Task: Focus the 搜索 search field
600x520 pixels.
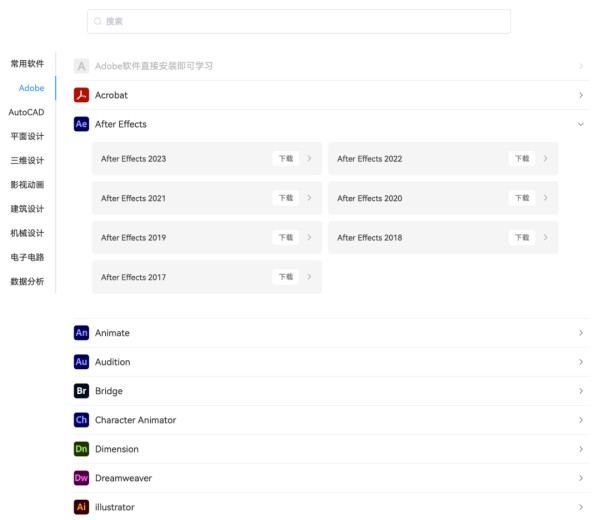Action: click(x=299, y=21)
